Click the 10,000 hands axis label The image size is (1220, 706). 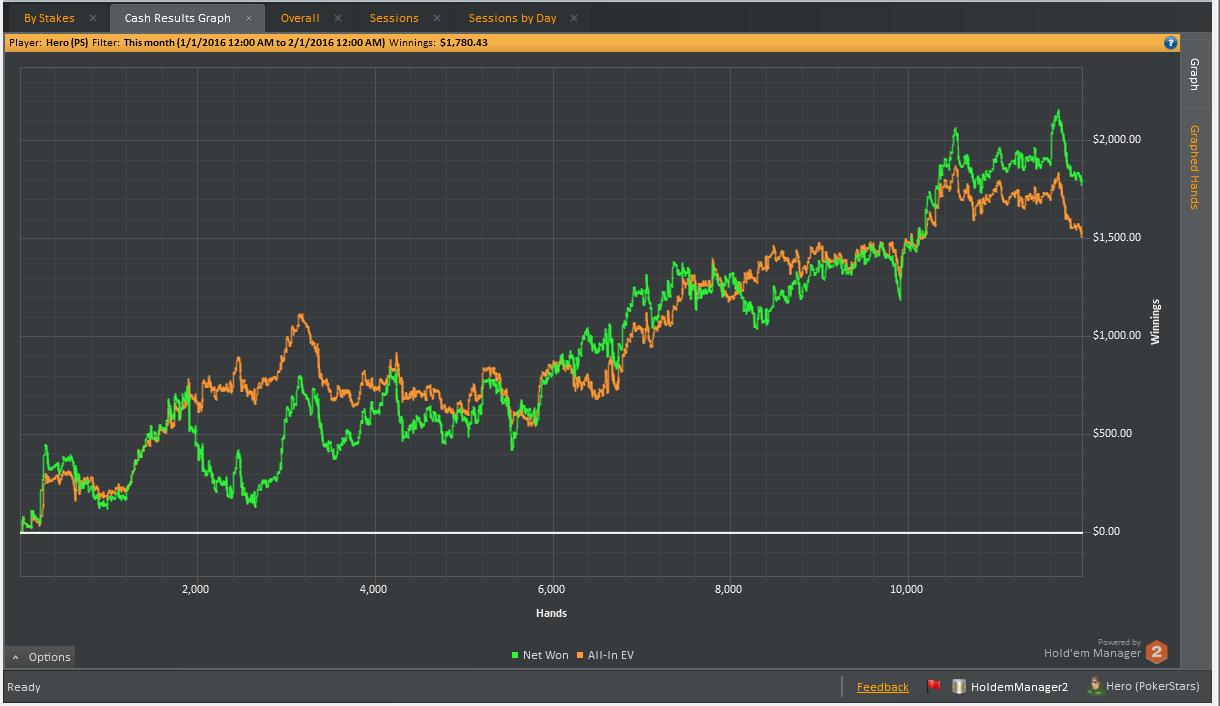(x=907, y=589)
